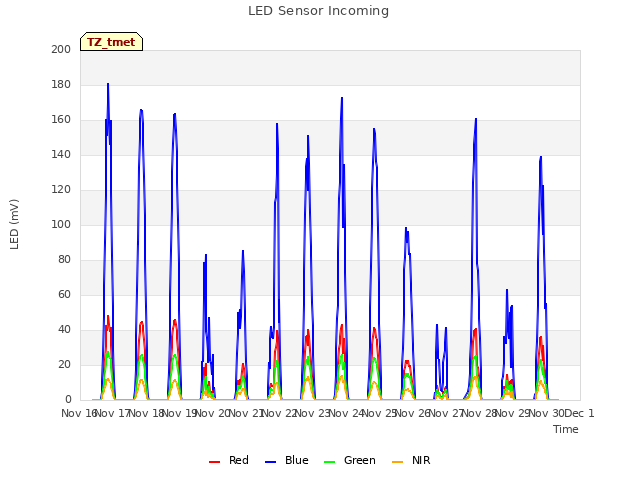Click the TZ_tmet annotation label

pyautogui.click(x=111, y=42)
